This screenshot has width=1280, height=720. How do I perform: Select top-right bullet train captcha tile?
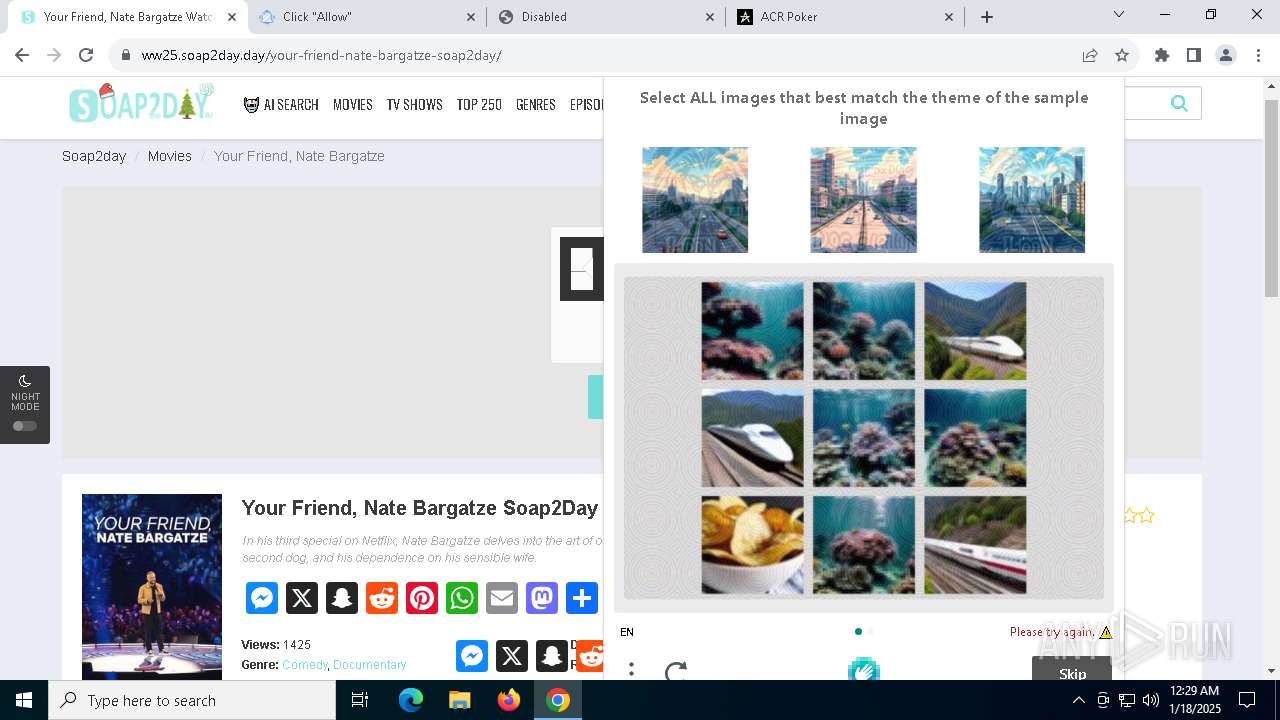975,331
